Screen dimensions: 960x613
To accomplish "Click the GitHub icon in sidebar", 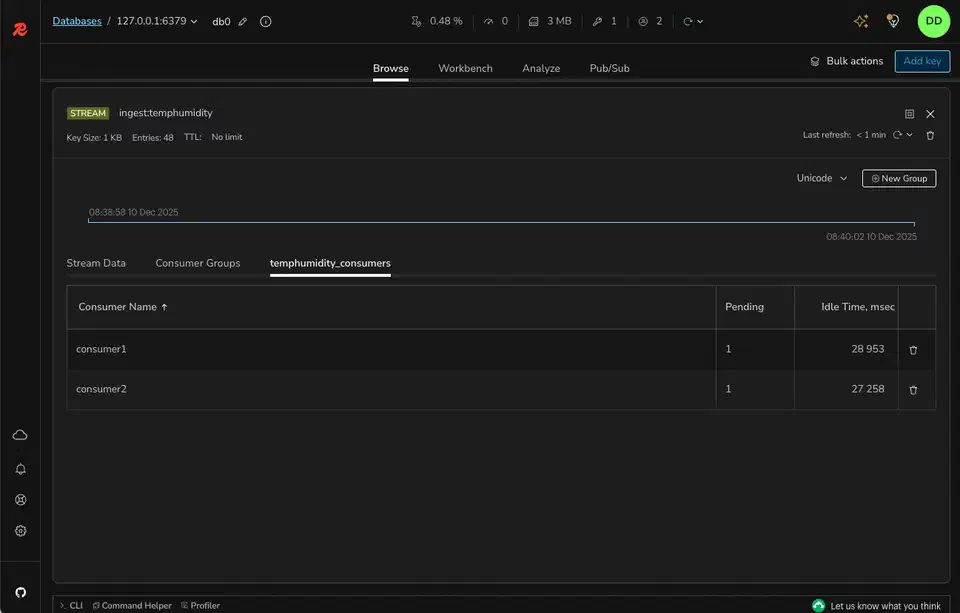I will (20, 592).
